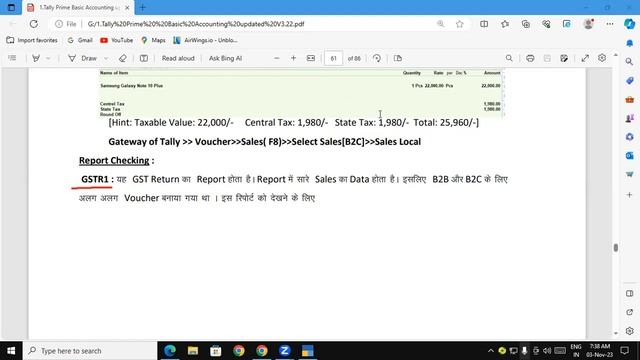Select the Draw tool

(x=82, y=58)
